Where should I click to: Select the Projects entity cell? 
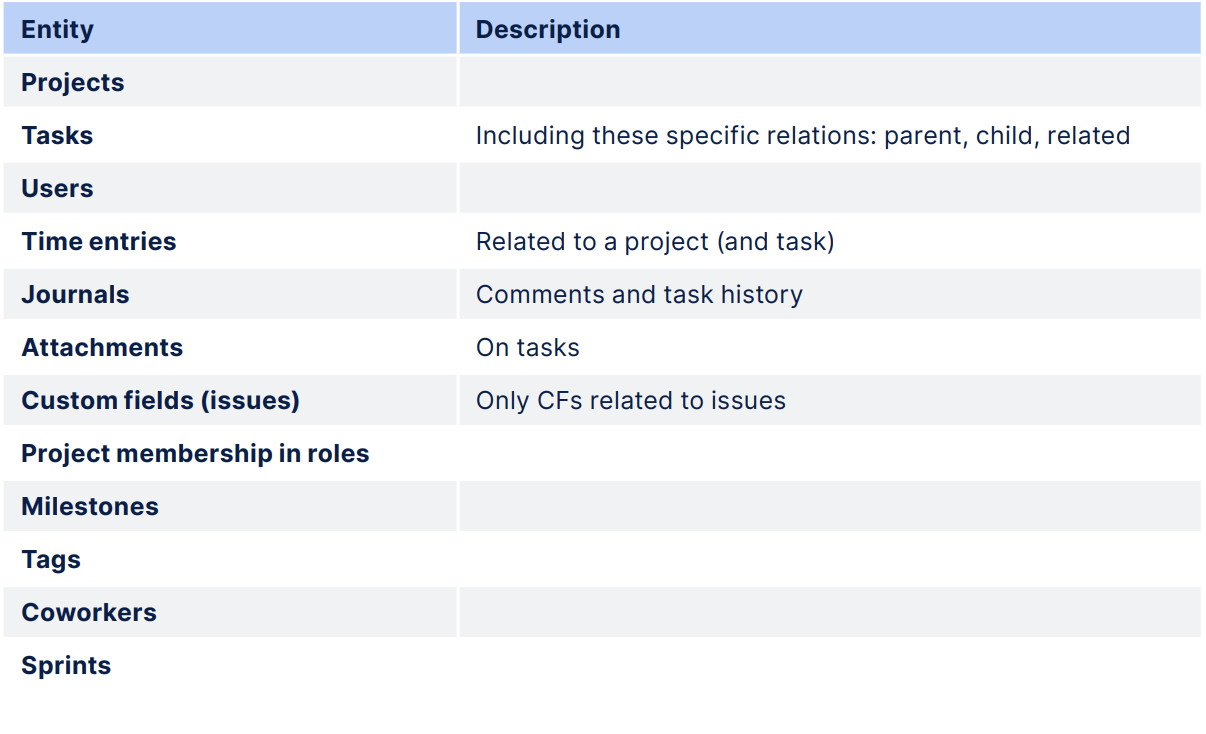(x=73, y=83)
